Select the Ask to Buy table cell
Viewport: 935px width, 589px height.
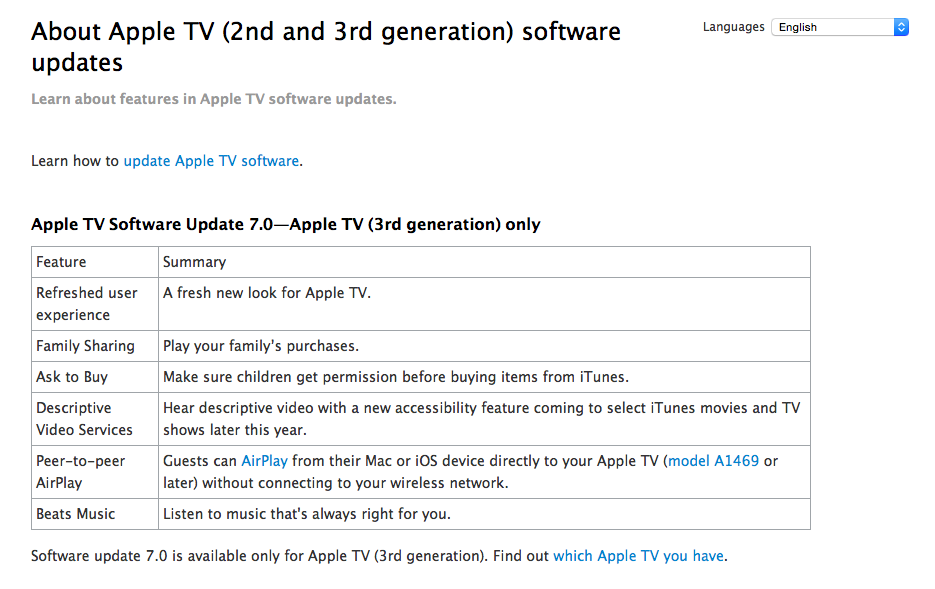tap(95, 377)
